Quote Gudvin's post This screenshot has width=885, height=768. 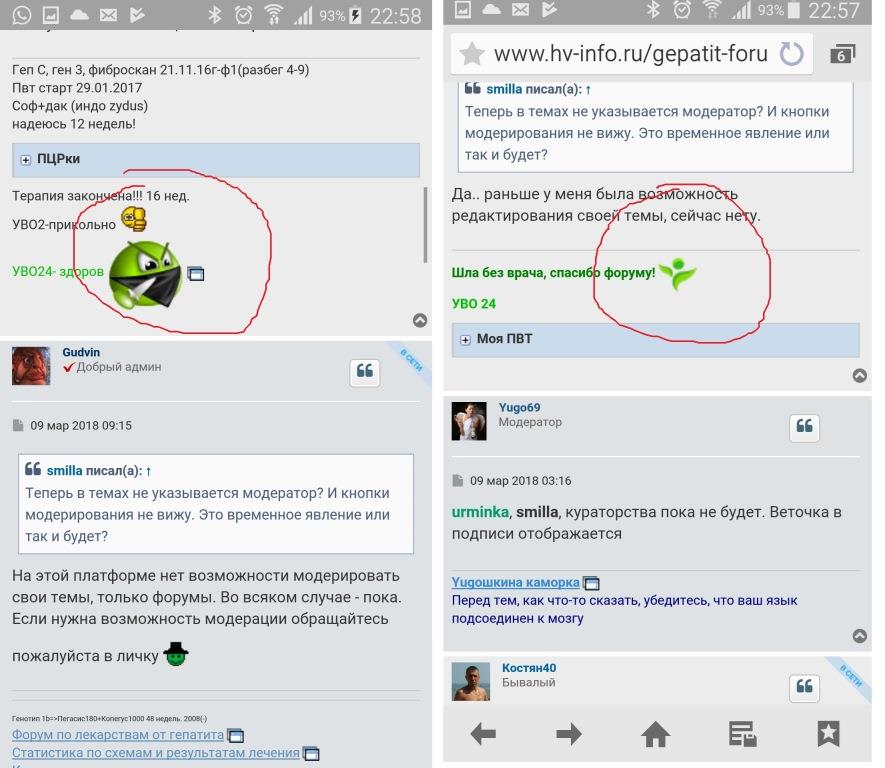tap(365, 372)
